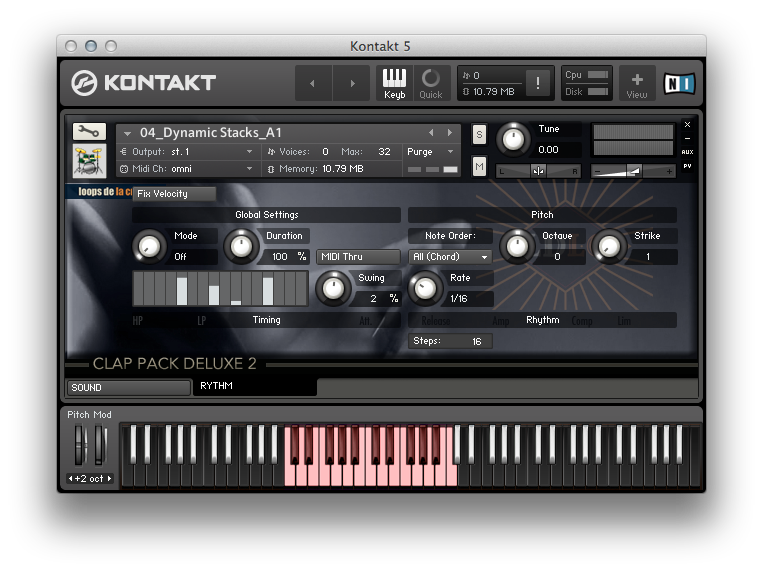
Task: Click the Tune knob
Action: (513, 140)
